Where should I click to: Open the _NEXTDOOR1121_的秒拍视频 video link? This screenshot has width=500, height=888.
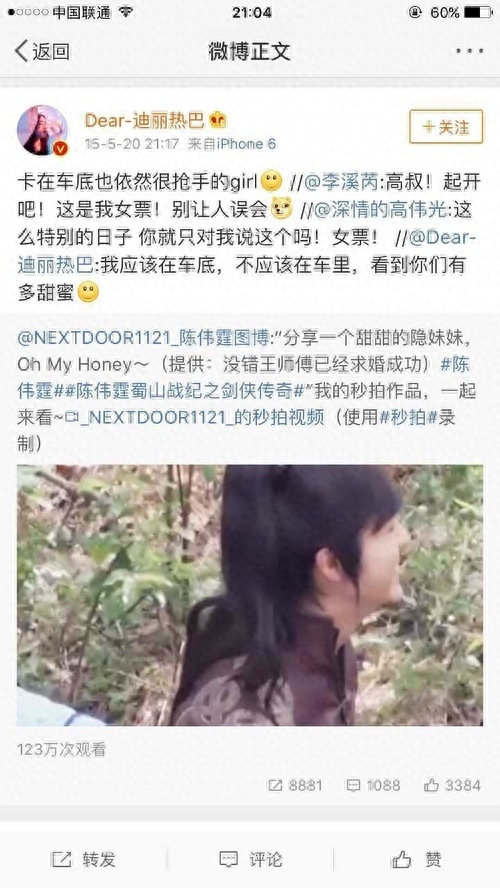[194, 418]
